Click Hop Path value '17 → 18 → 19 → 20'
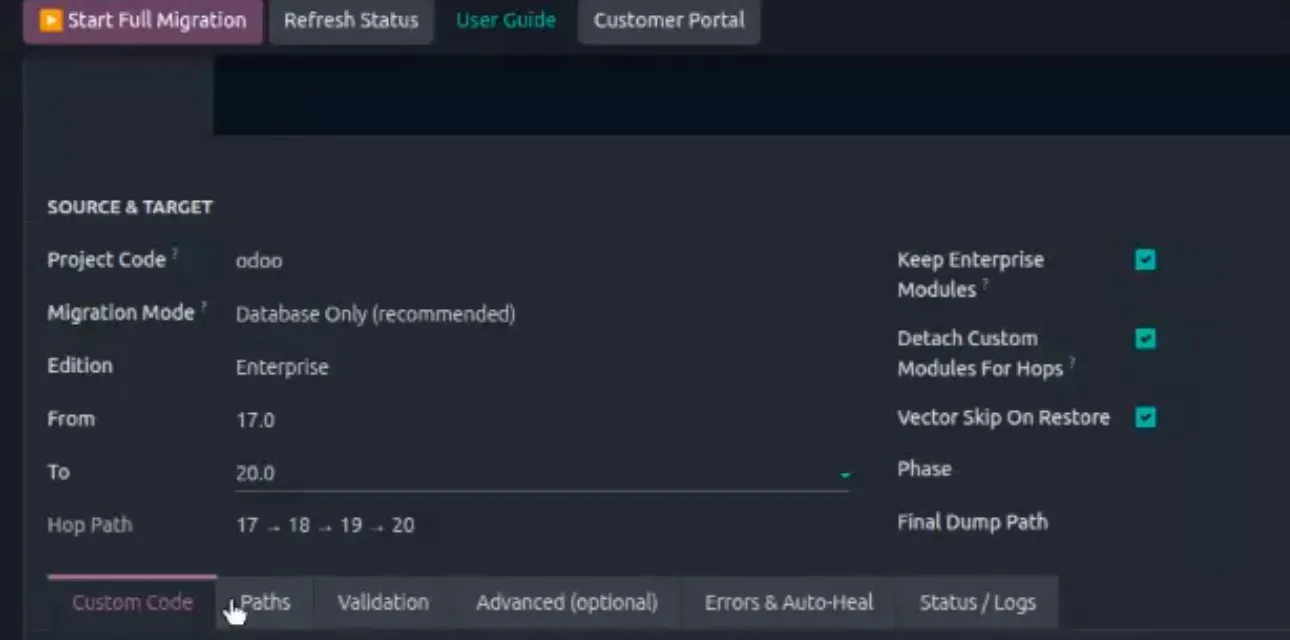This screenshot has width=1290, height=640. pos(325,525)
